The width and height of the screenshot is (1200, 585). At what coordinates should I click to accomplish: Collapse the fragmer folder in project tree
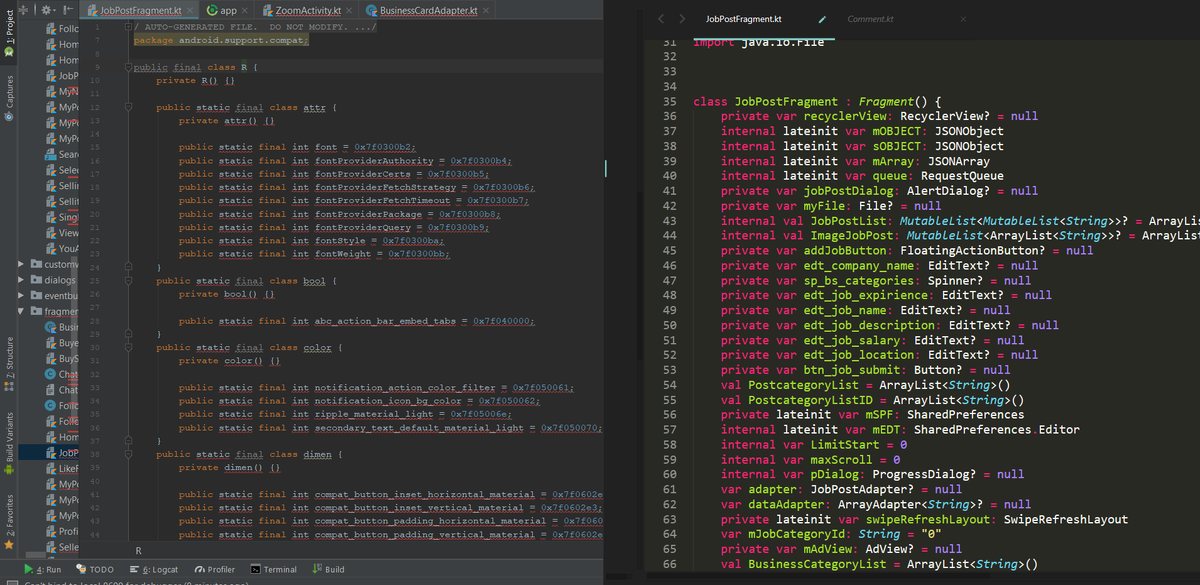click(x=23, y=312)
